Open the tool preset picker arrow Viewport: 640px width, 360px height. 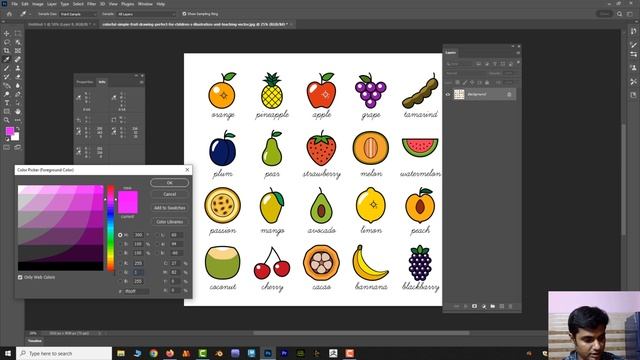30,14
